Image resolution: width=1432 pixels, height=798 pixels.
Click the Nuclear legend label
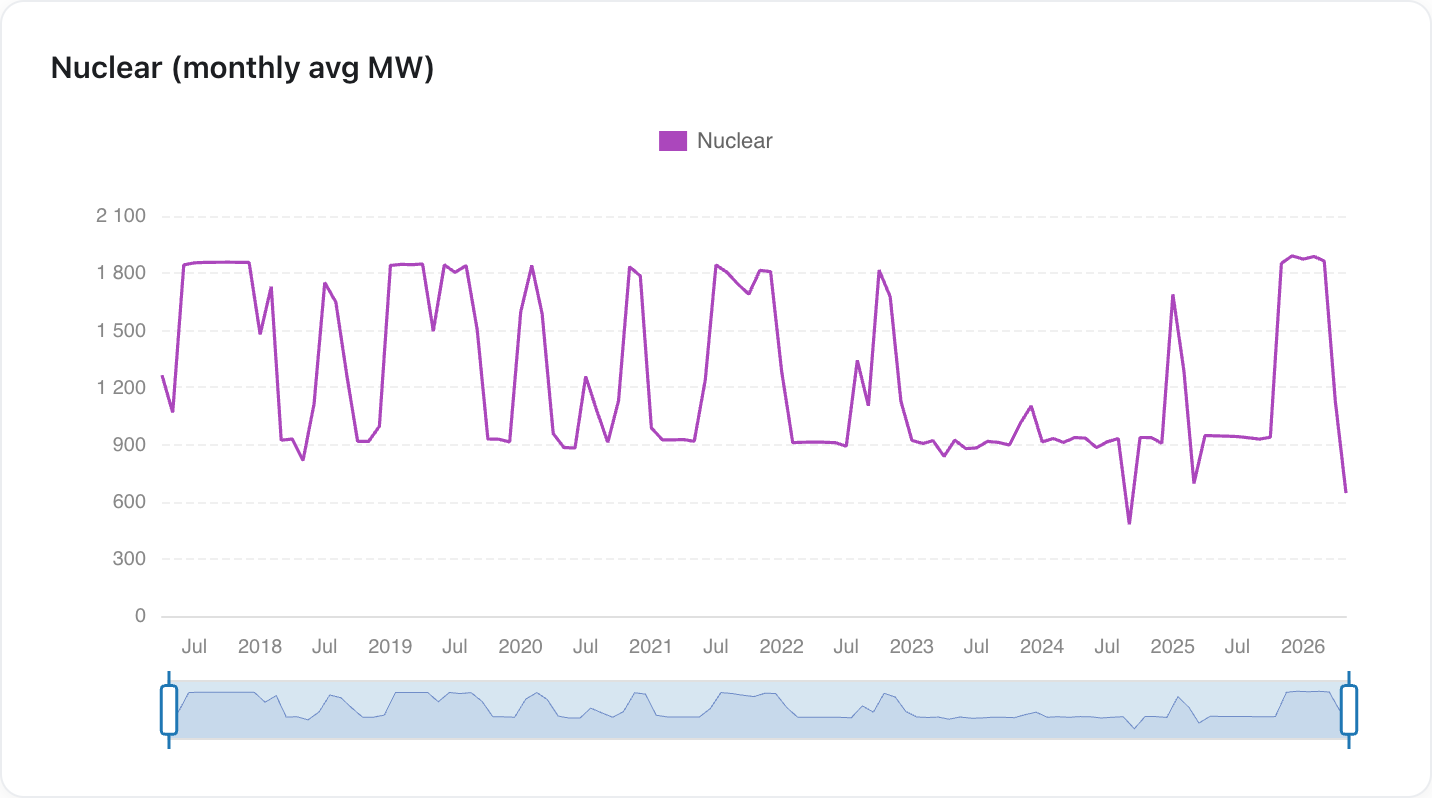pos(735,141)
